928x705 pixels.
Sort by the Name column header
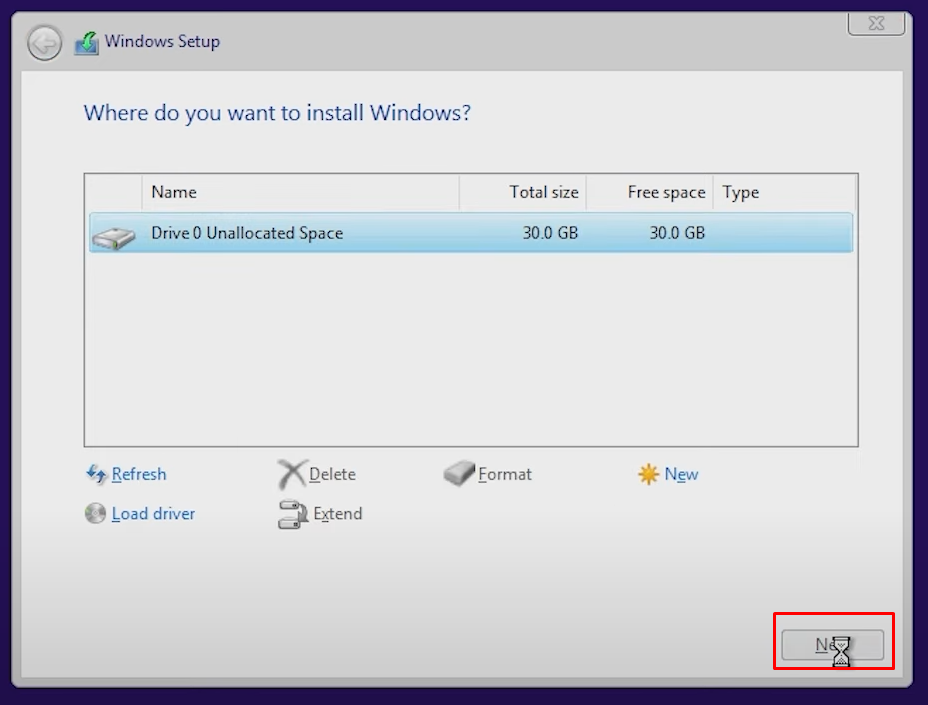pyautogui.click(x=300, y=192)
